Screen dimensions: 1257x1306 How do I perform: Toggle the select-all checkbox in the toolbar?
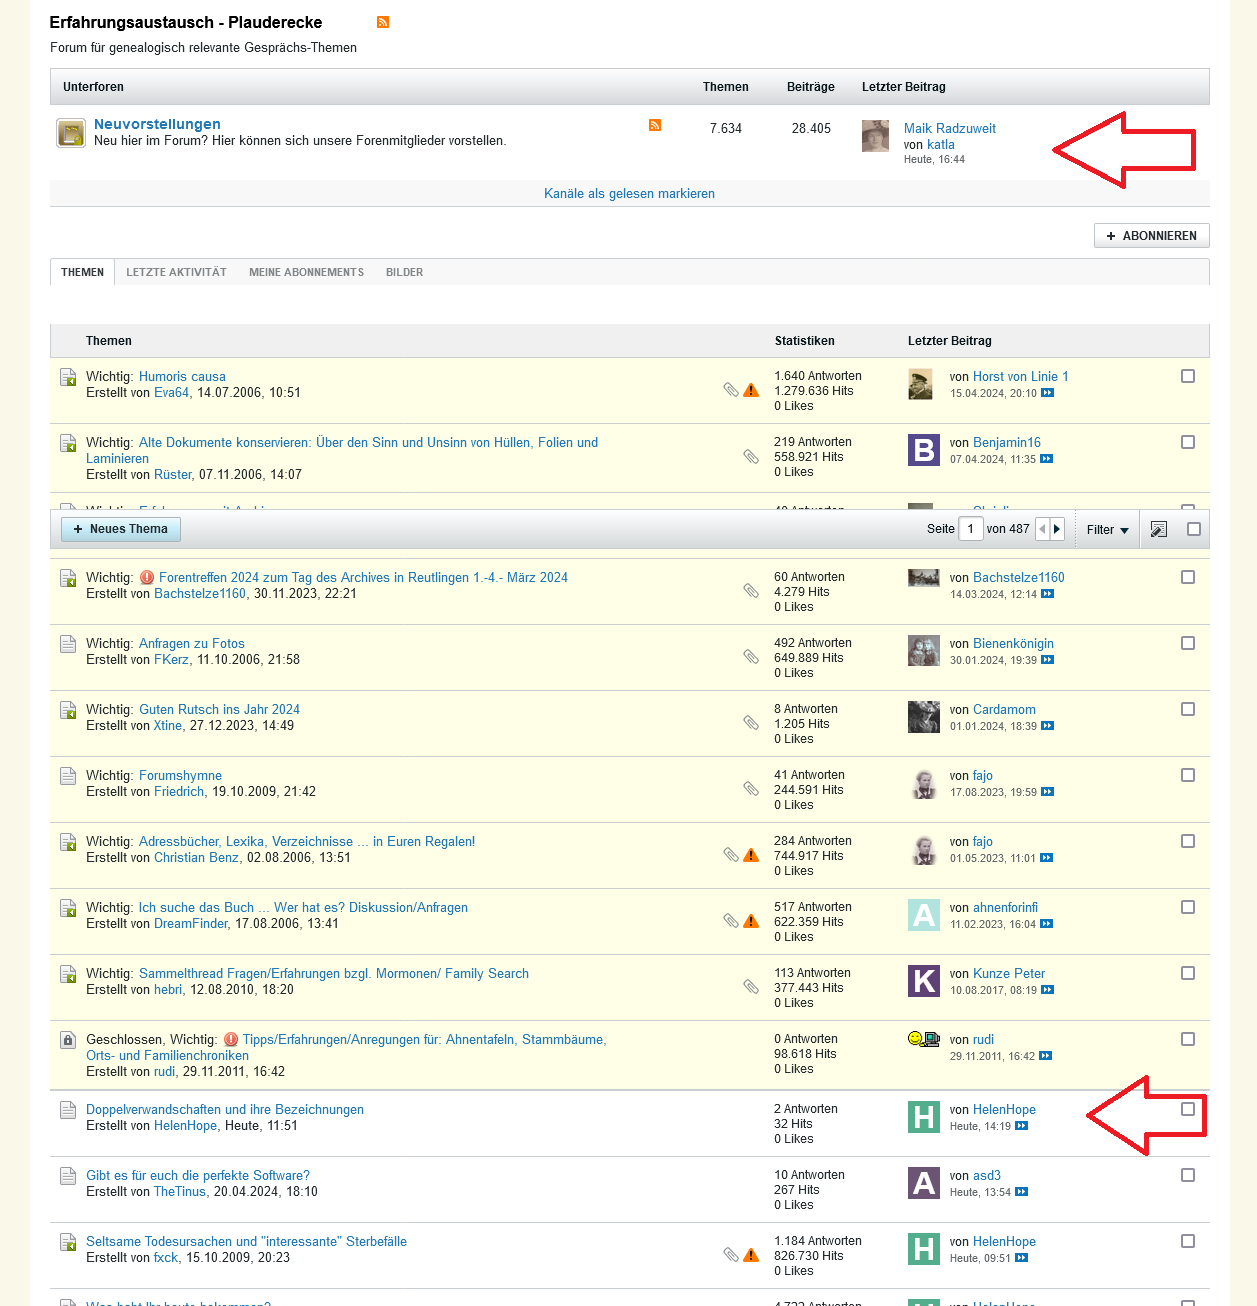pos(1194,529)
